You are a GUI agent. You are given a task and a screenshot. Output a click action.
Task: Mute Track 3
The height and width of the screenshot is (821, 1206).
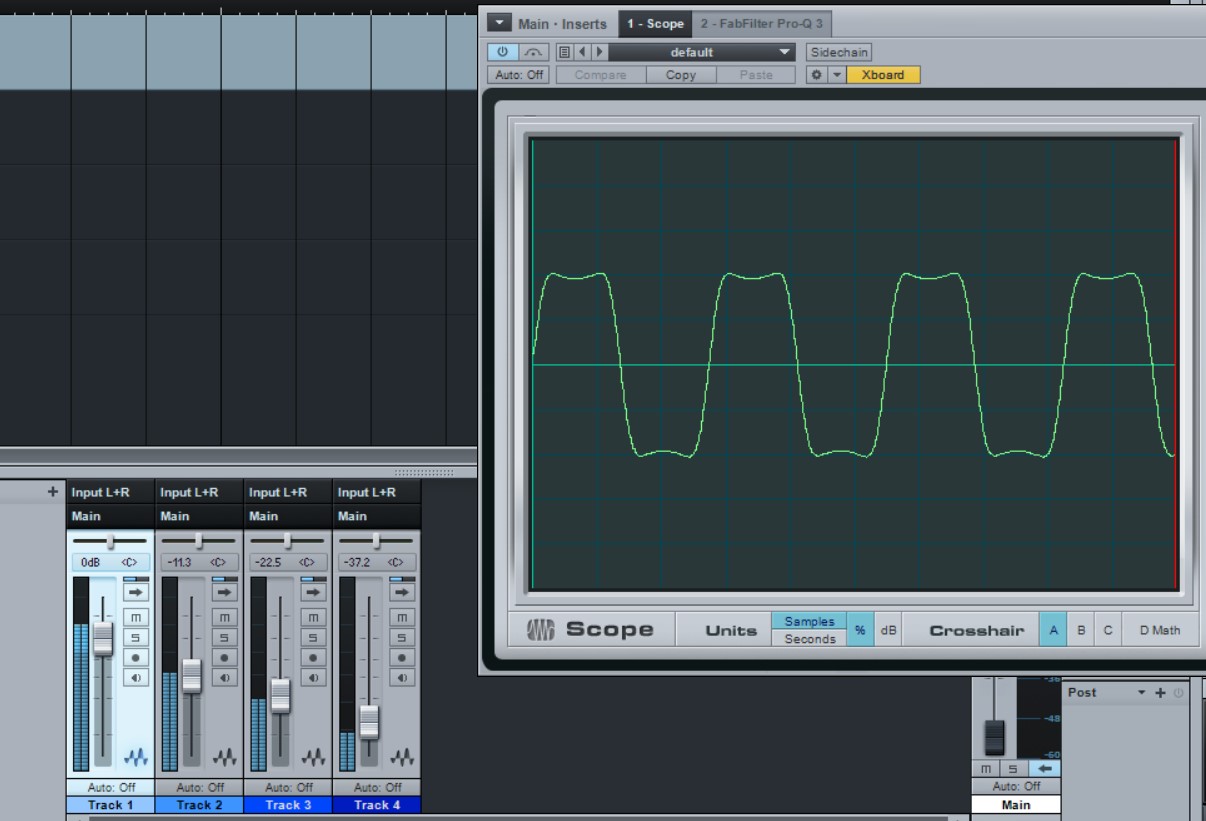pos(313,619)
